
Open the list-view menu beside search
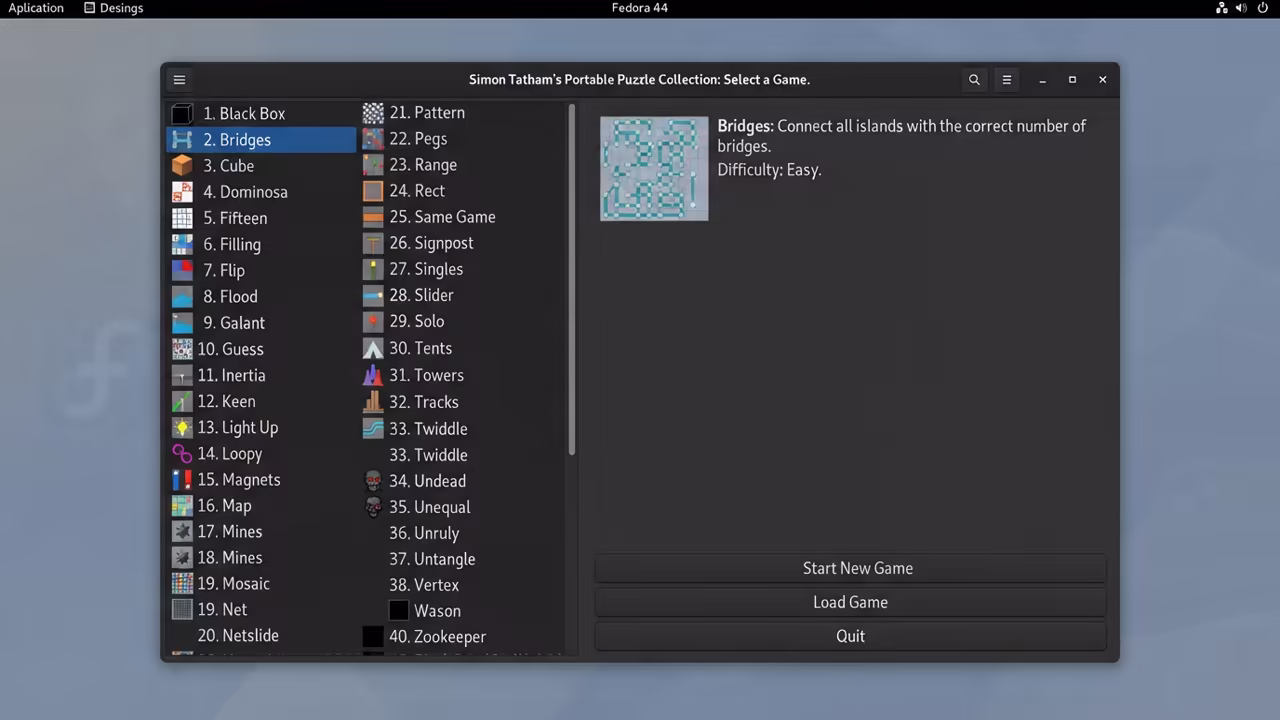(1007, 80)
